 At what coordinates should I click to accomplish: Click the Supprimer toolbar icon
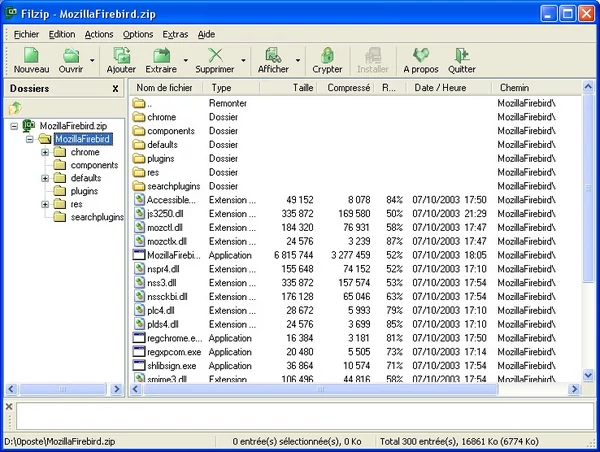coord(215,55)
